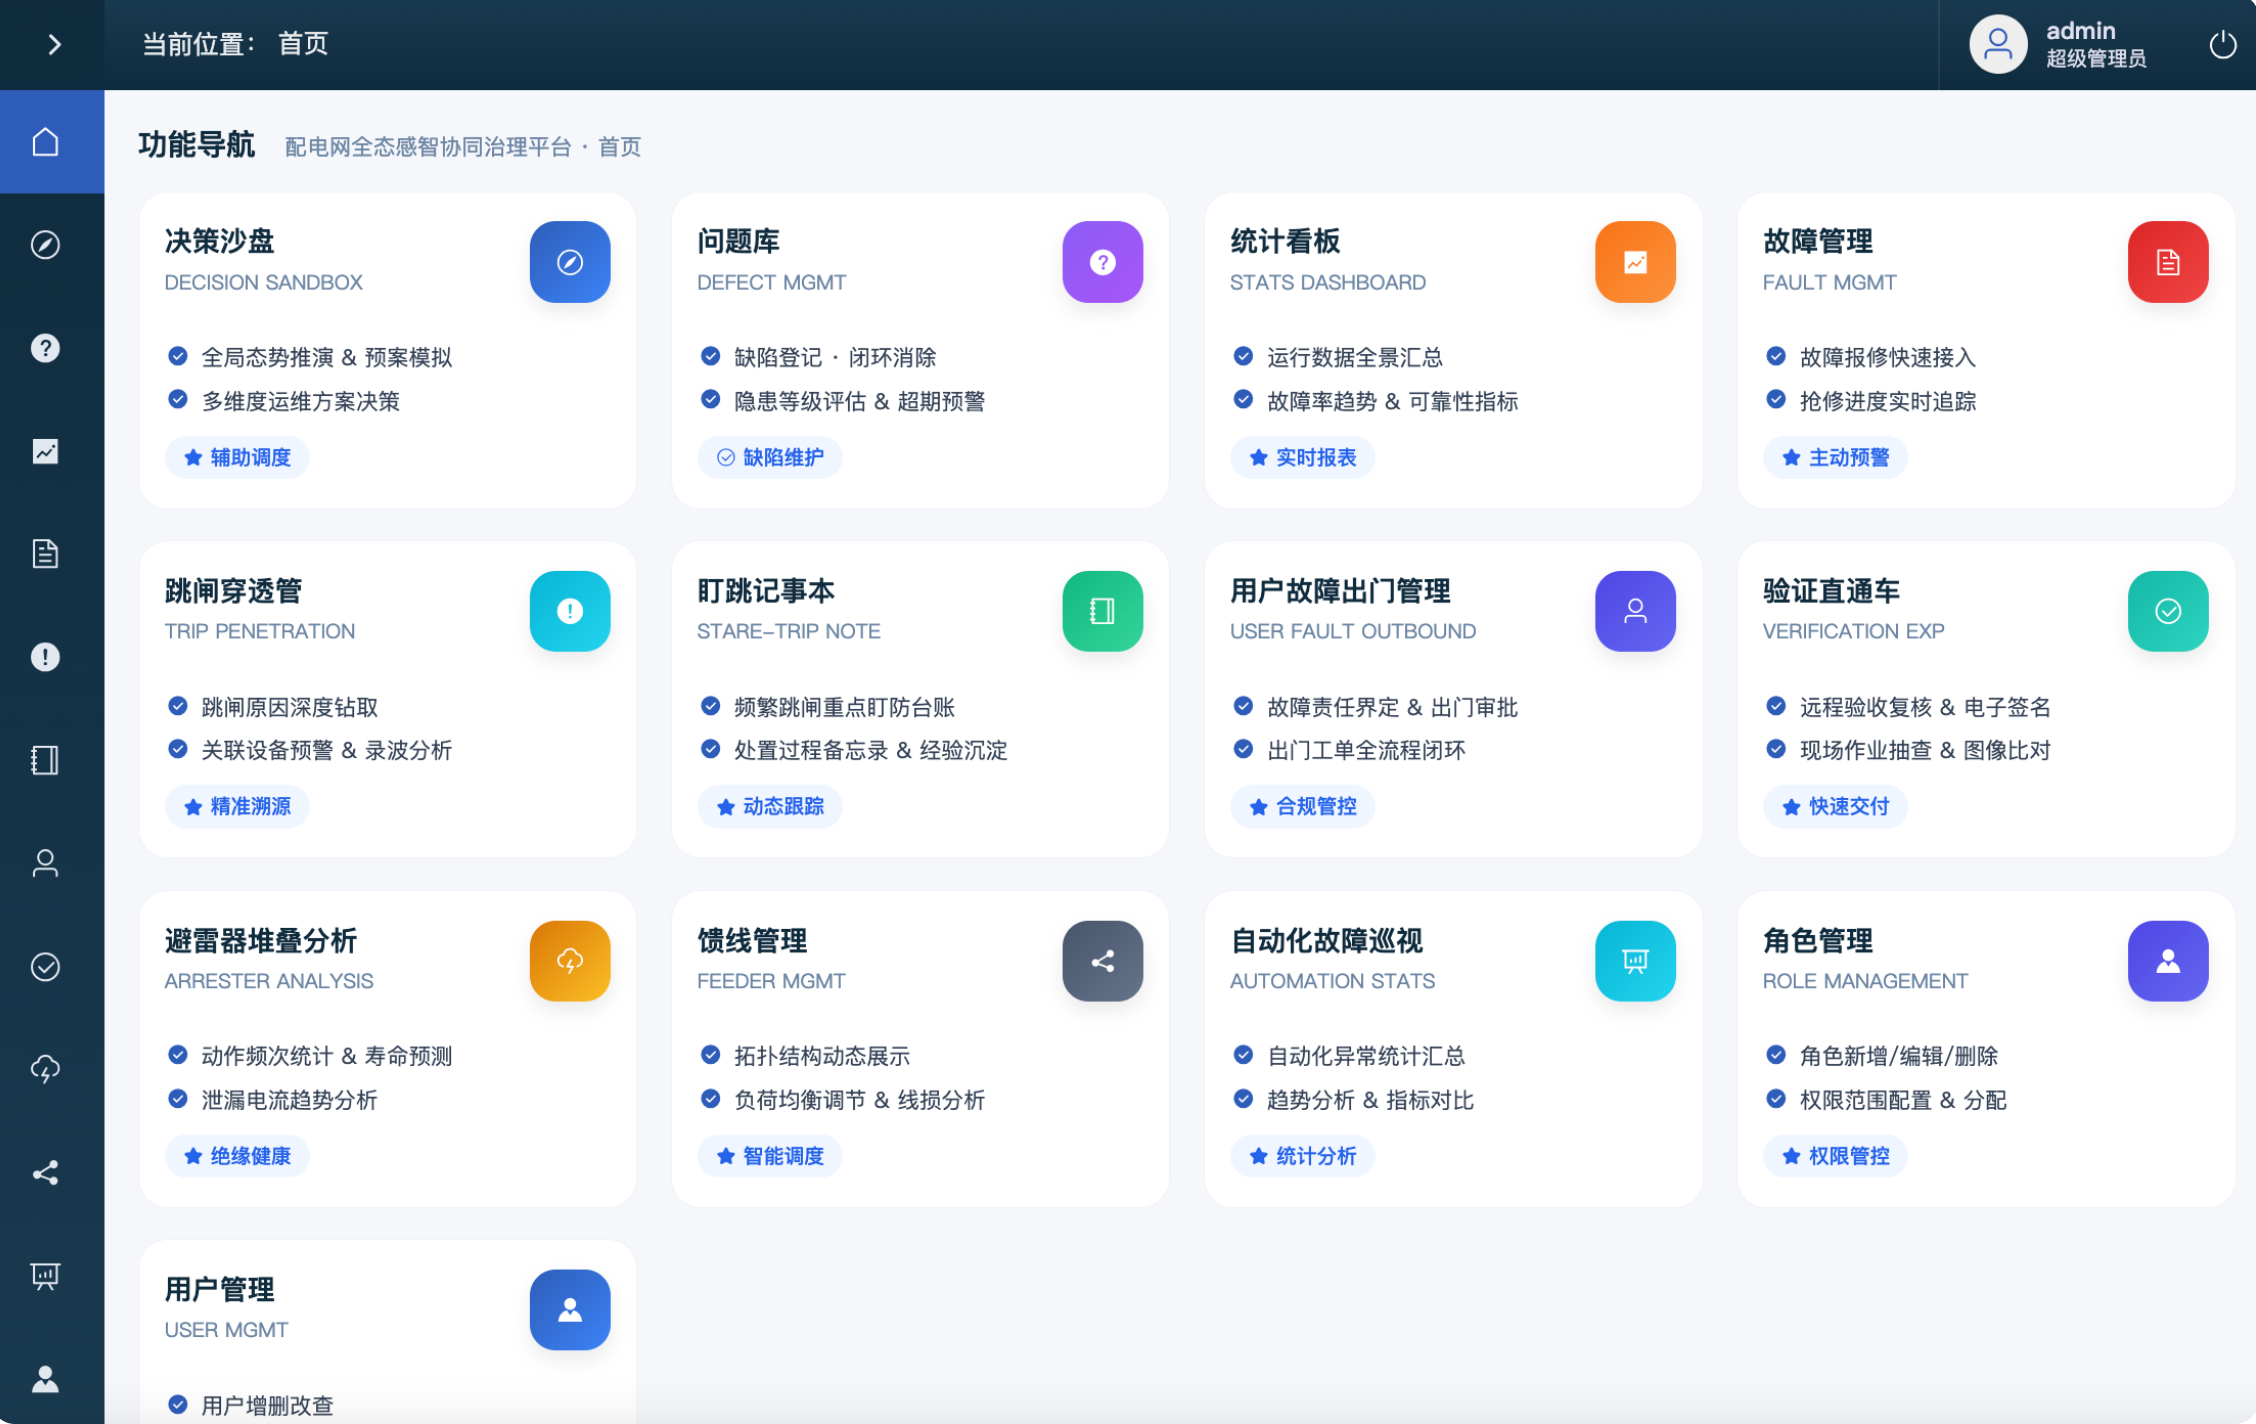Viewport: 2256px width, 1424px height.
Task: Click the 实时报表 tag
Action: [x=1303, y=457]
